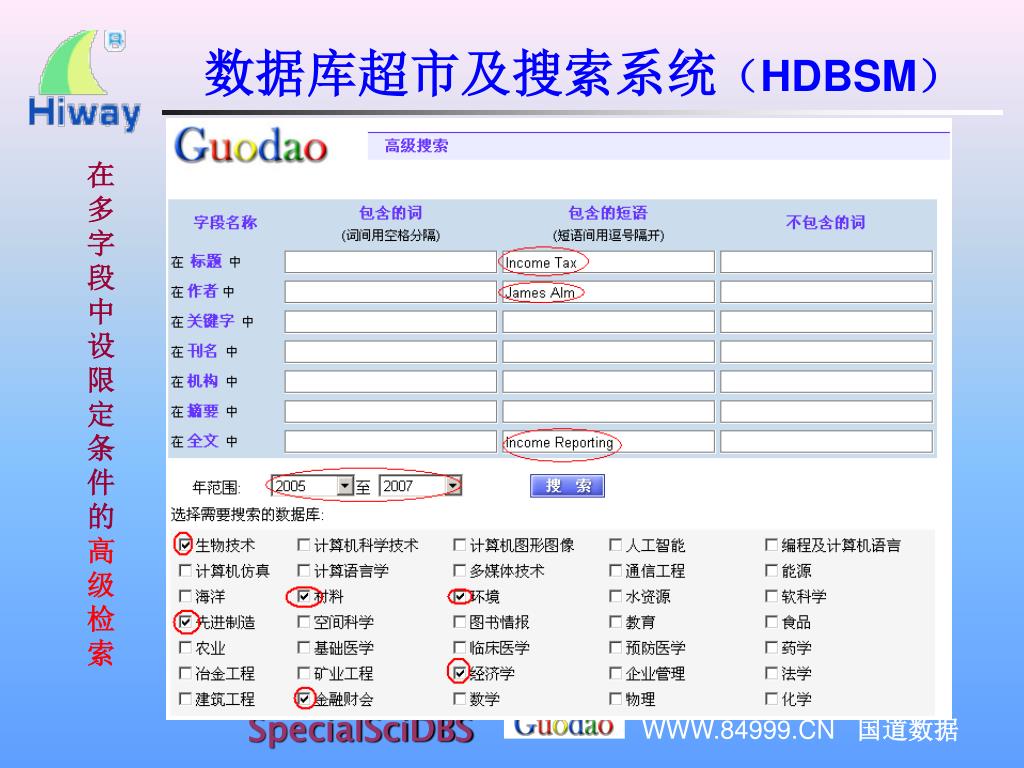
Task: Click the WWW.84999.CN website text
Action: click(x=738, y=729)
